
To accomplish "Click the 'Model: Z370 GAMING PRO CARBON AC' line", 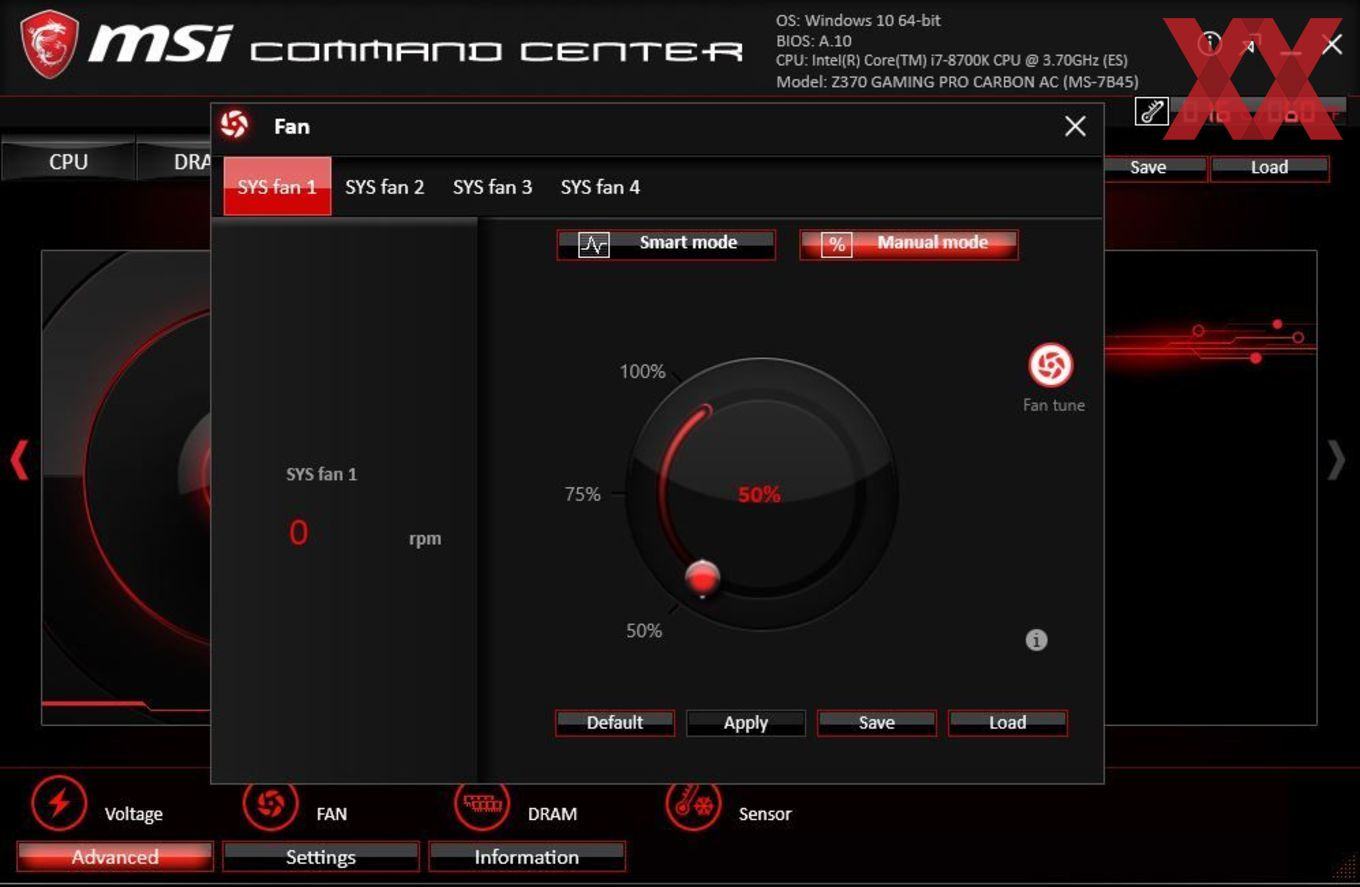I will (x=957, y=82).
